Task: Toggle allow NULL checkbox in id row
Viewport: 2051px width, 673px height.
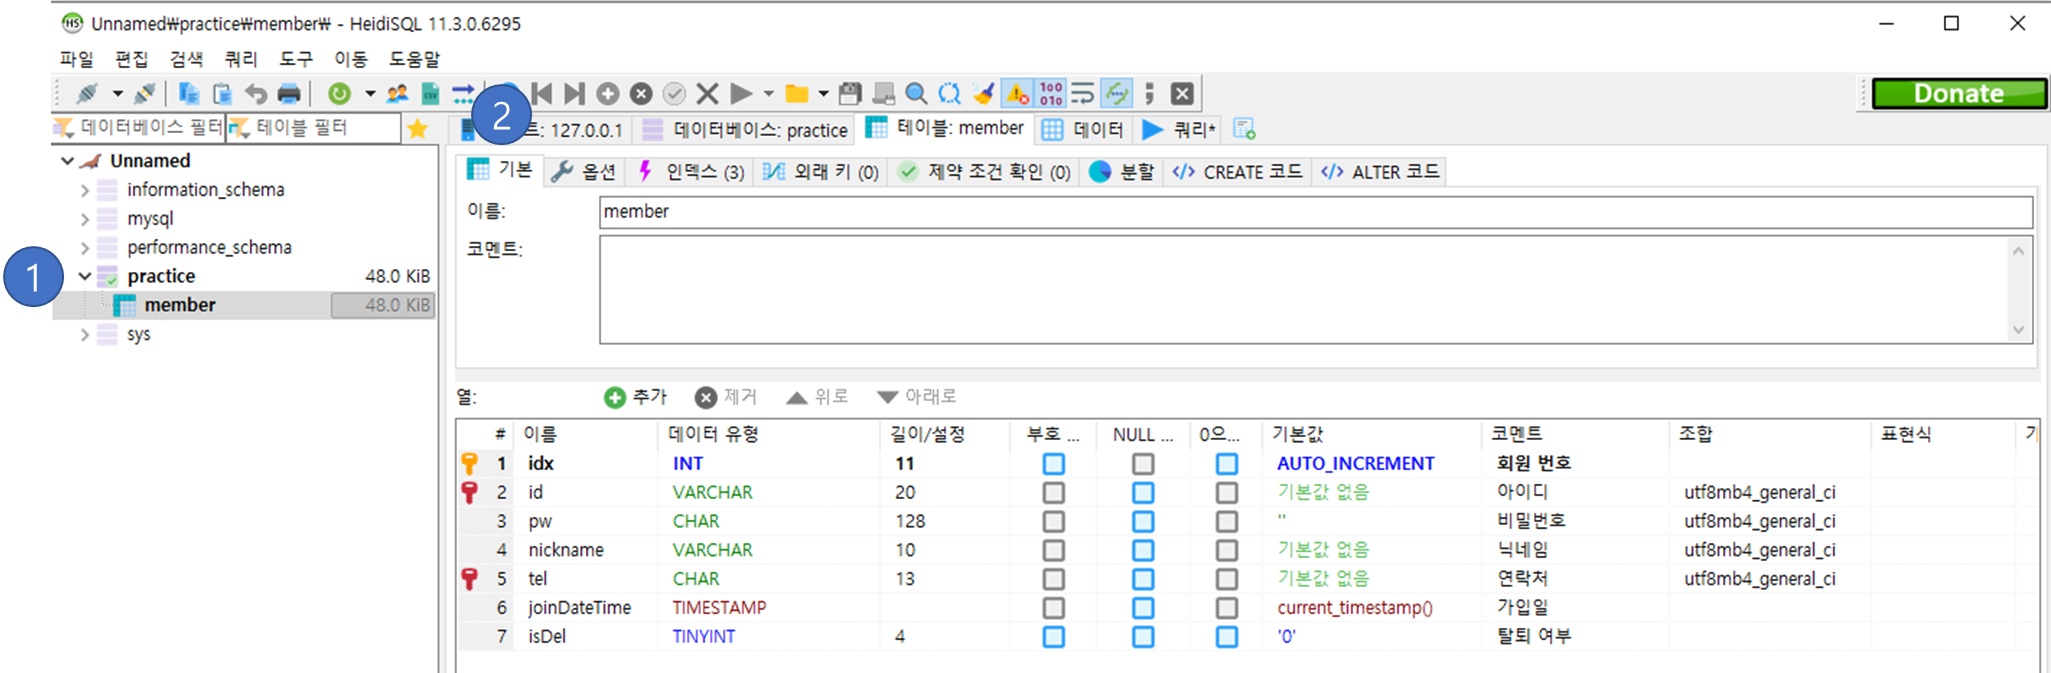Action: point(1143,493)
